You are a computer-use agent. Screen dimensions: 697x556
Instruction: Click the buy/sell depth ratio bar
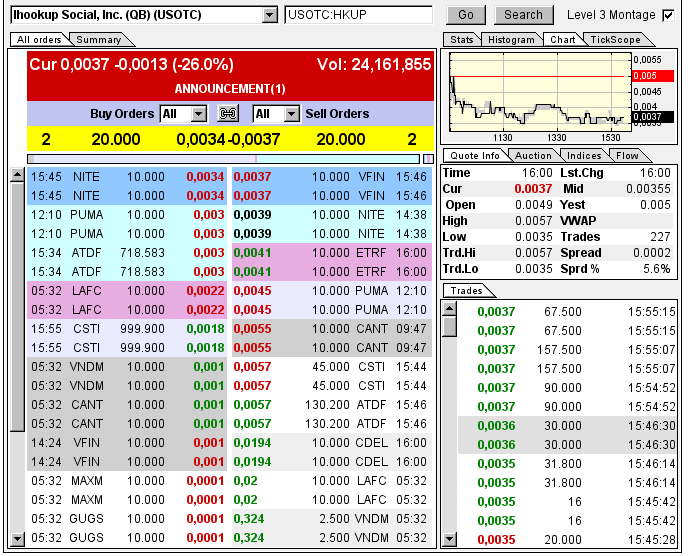coord(224,158)
